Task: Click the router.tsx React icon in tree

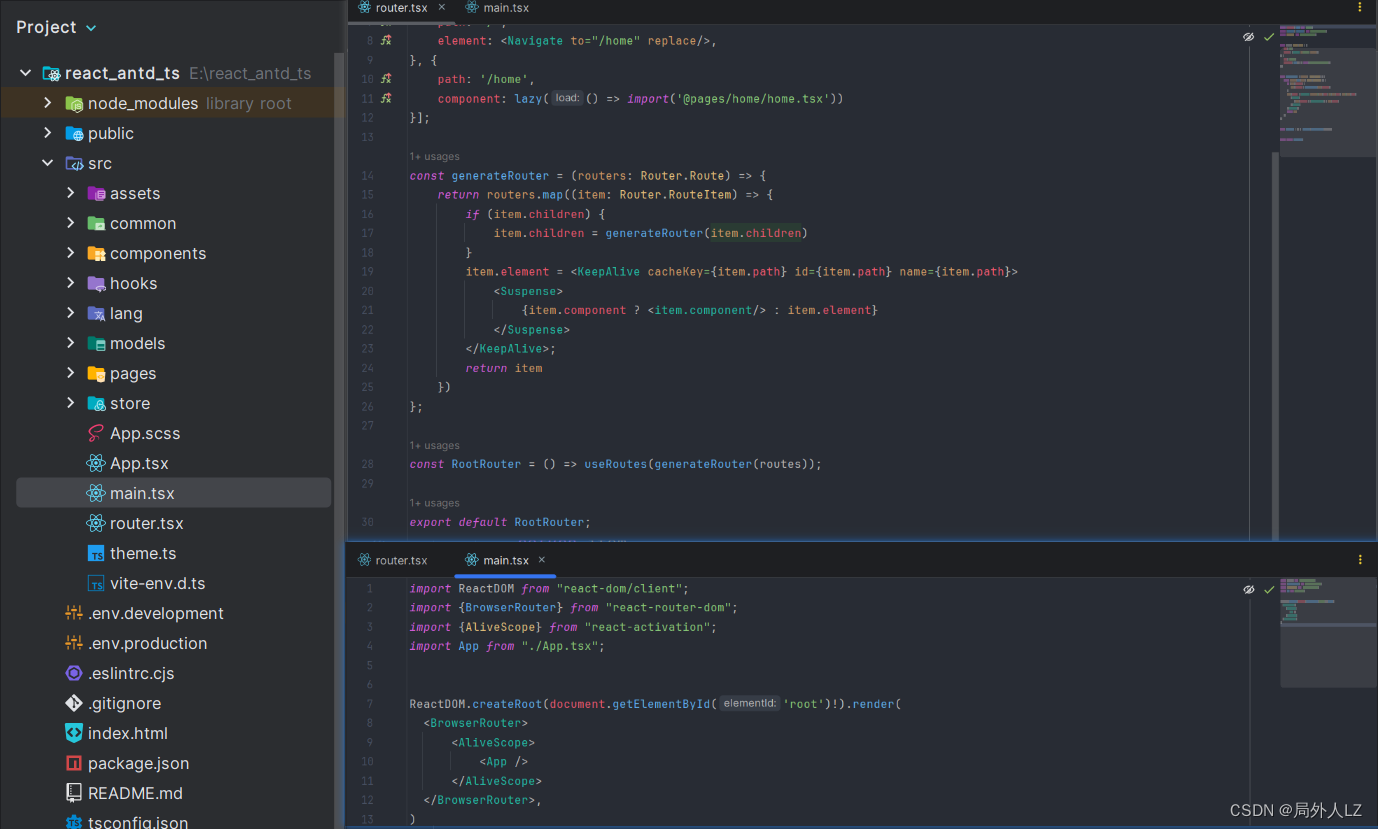Action: point(96,523)
